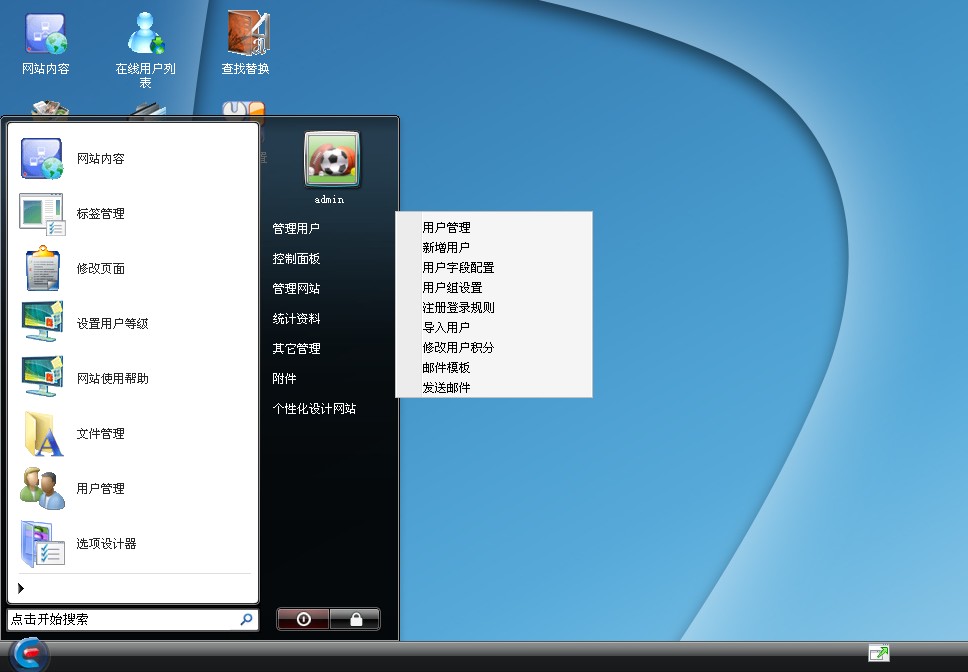Select 设置用户等级 monitor icon
Screen dimensions: 968x672
point(42,324)
